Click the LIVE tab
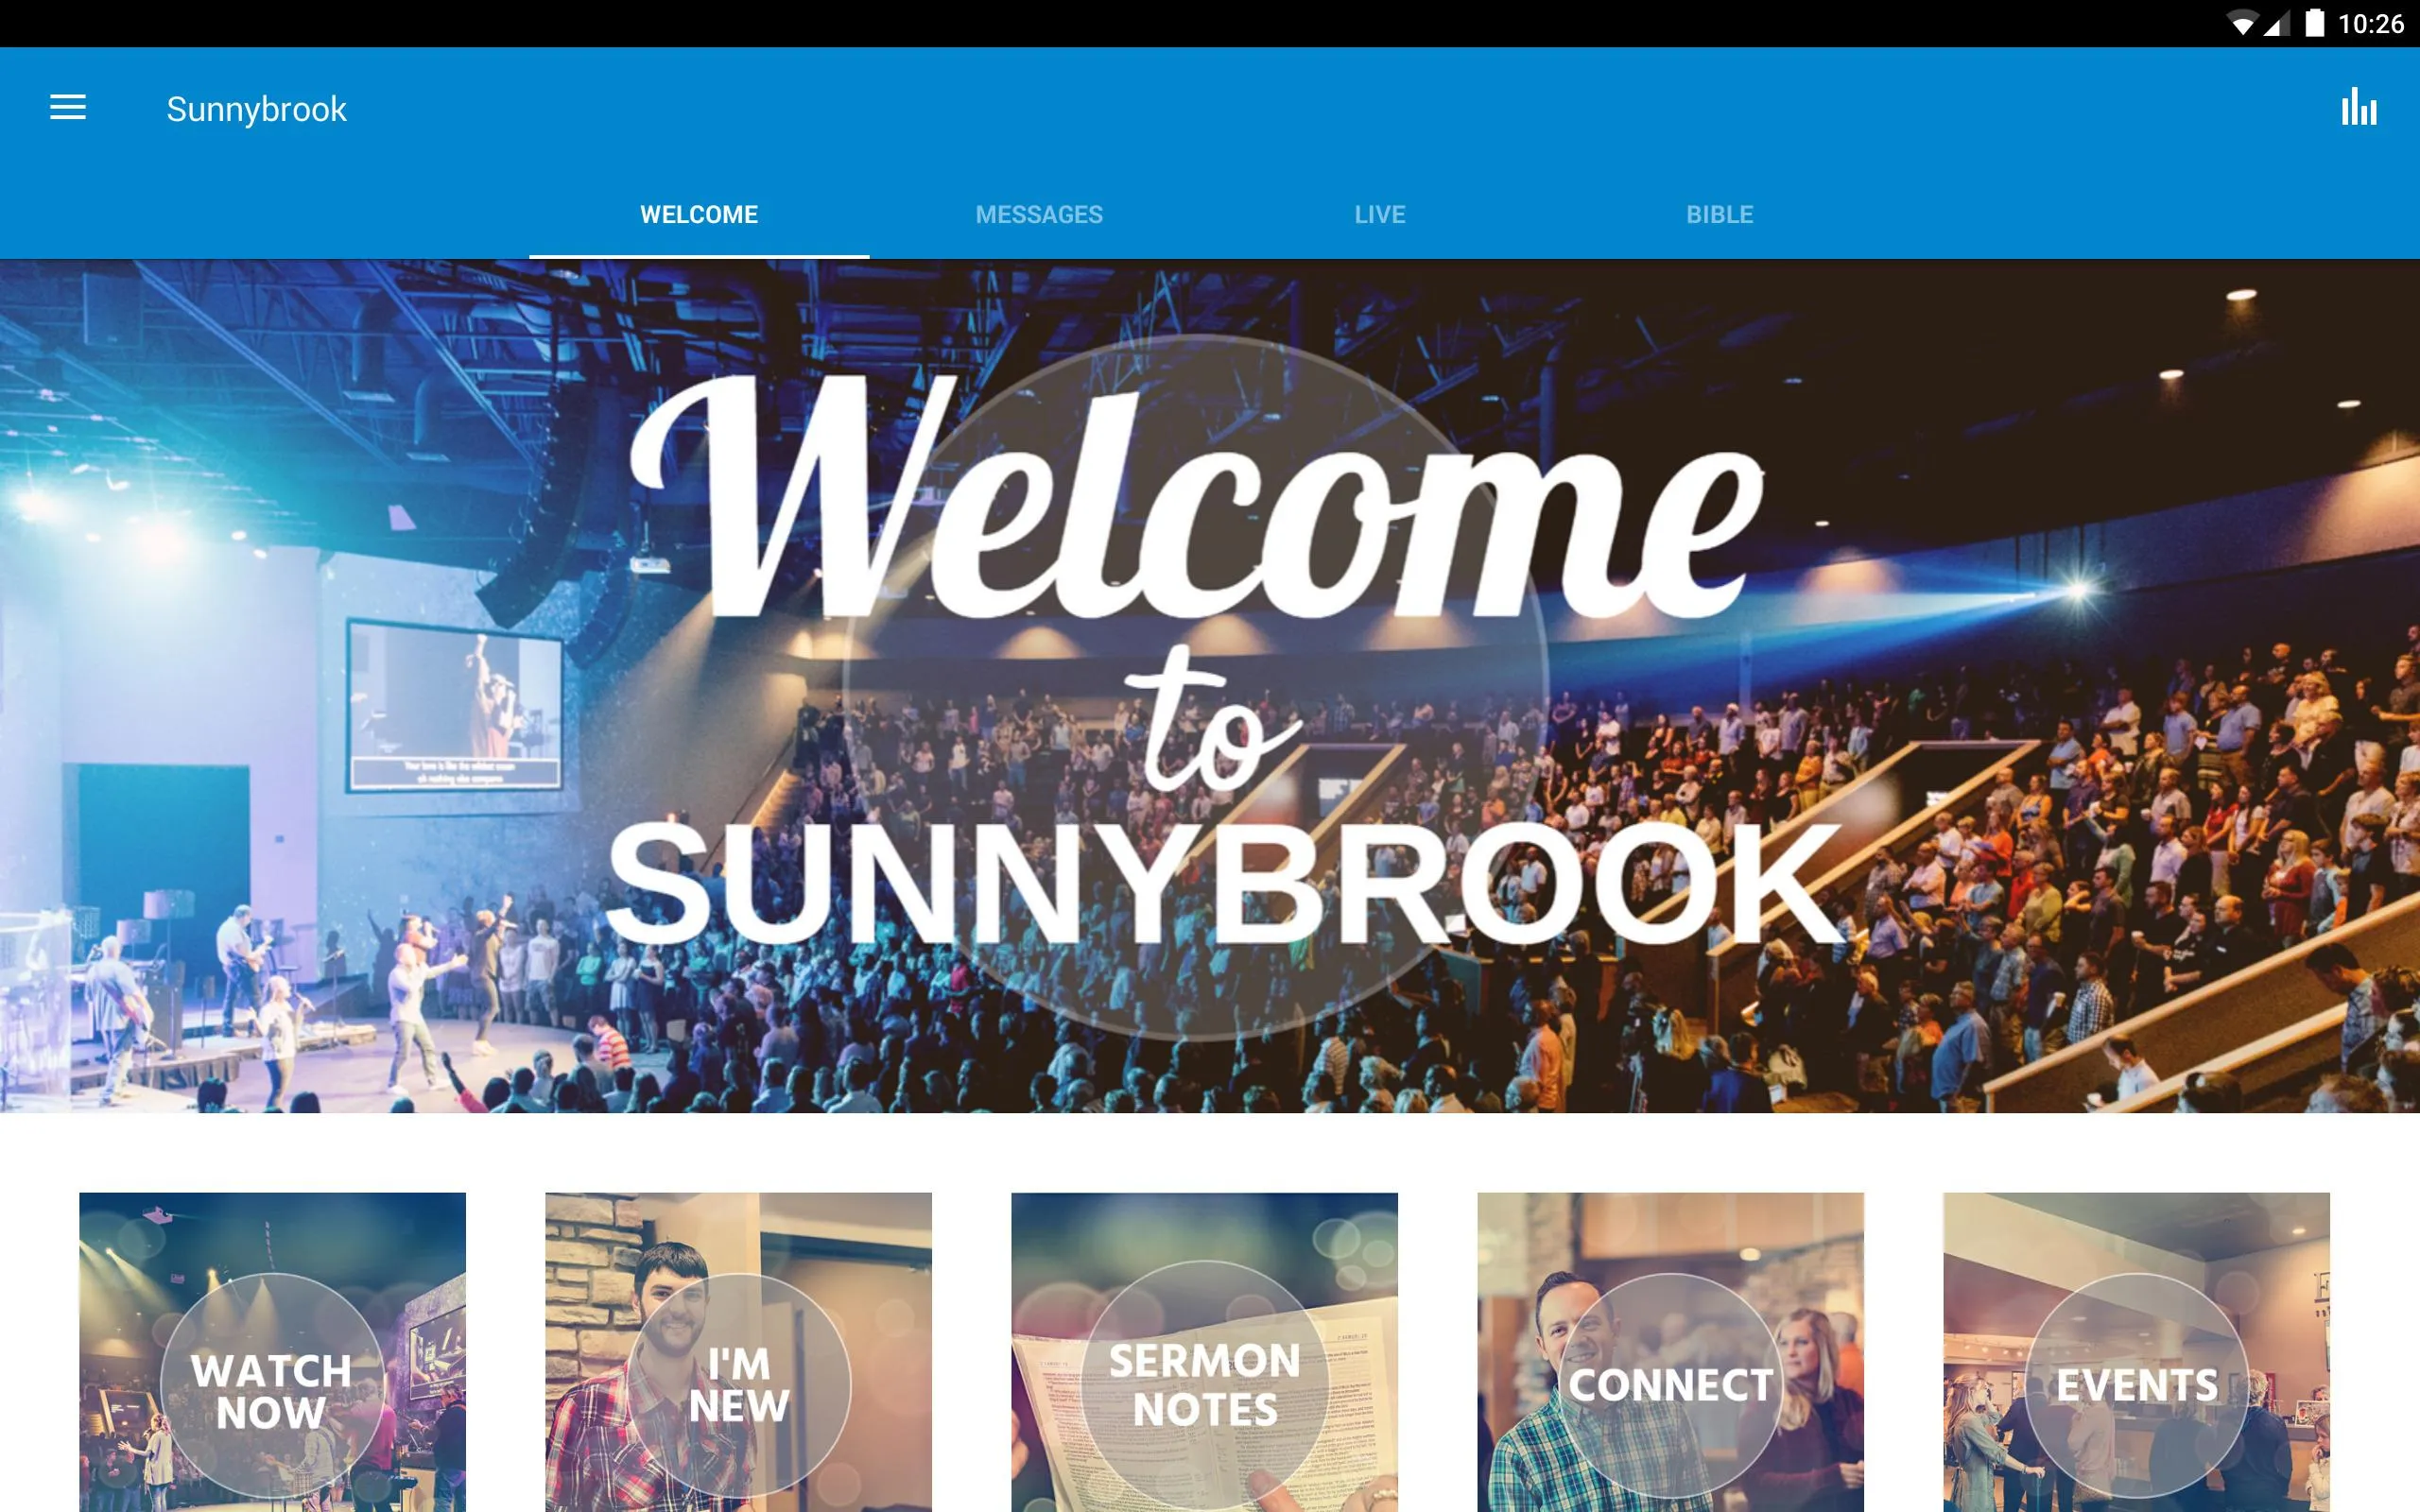 tap(1380, 215)
